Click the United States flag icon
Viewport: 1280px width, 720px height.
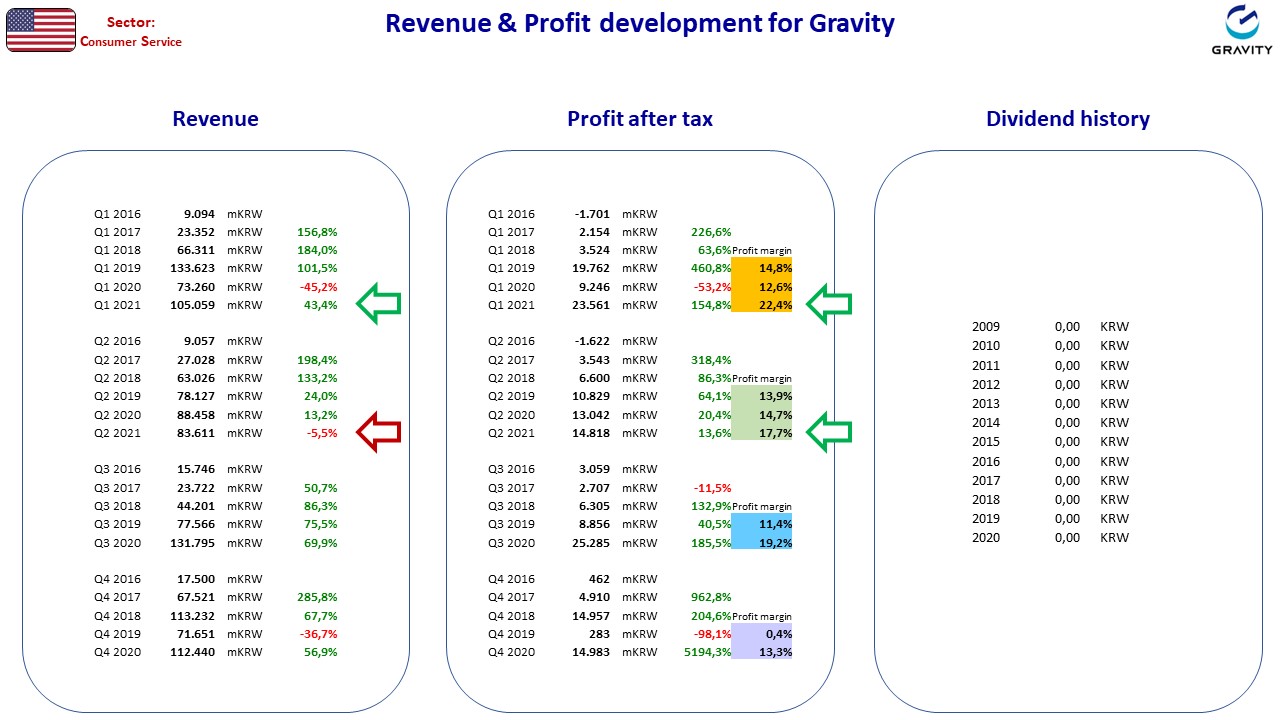pos(41,30)
